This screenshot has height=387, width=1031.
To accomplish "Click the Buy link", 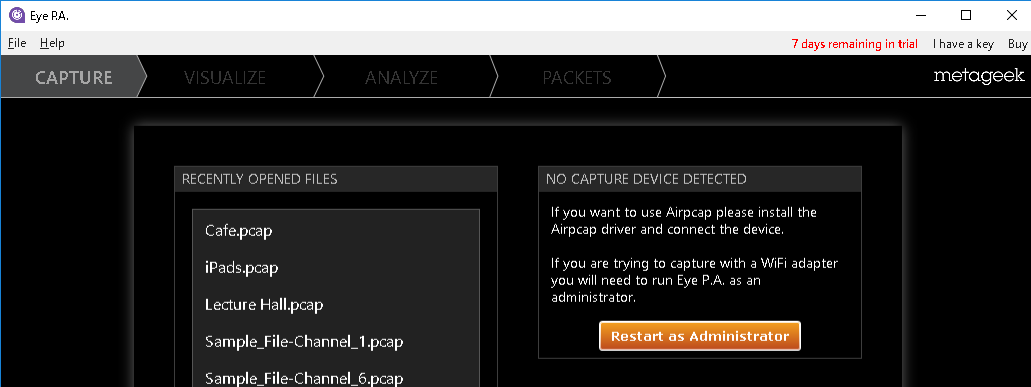I will [x=1017, y=44].
